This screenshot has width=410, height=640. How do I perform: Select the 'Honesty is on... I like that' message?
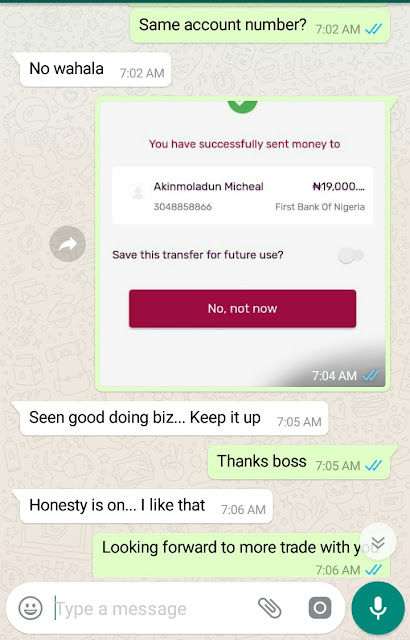click(146, 506)
